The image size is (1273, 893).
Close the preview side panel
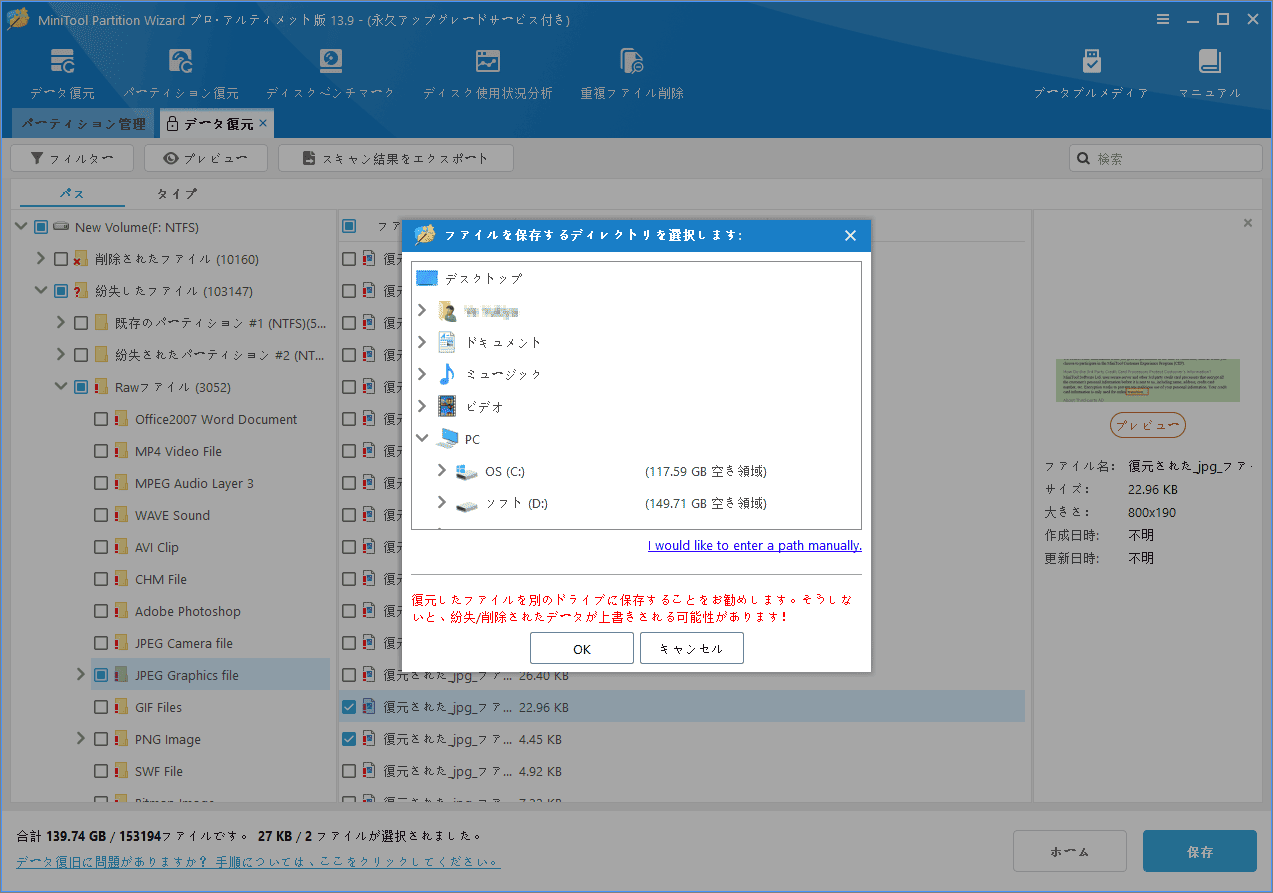pyautogui.click(x=1247, y=223)
